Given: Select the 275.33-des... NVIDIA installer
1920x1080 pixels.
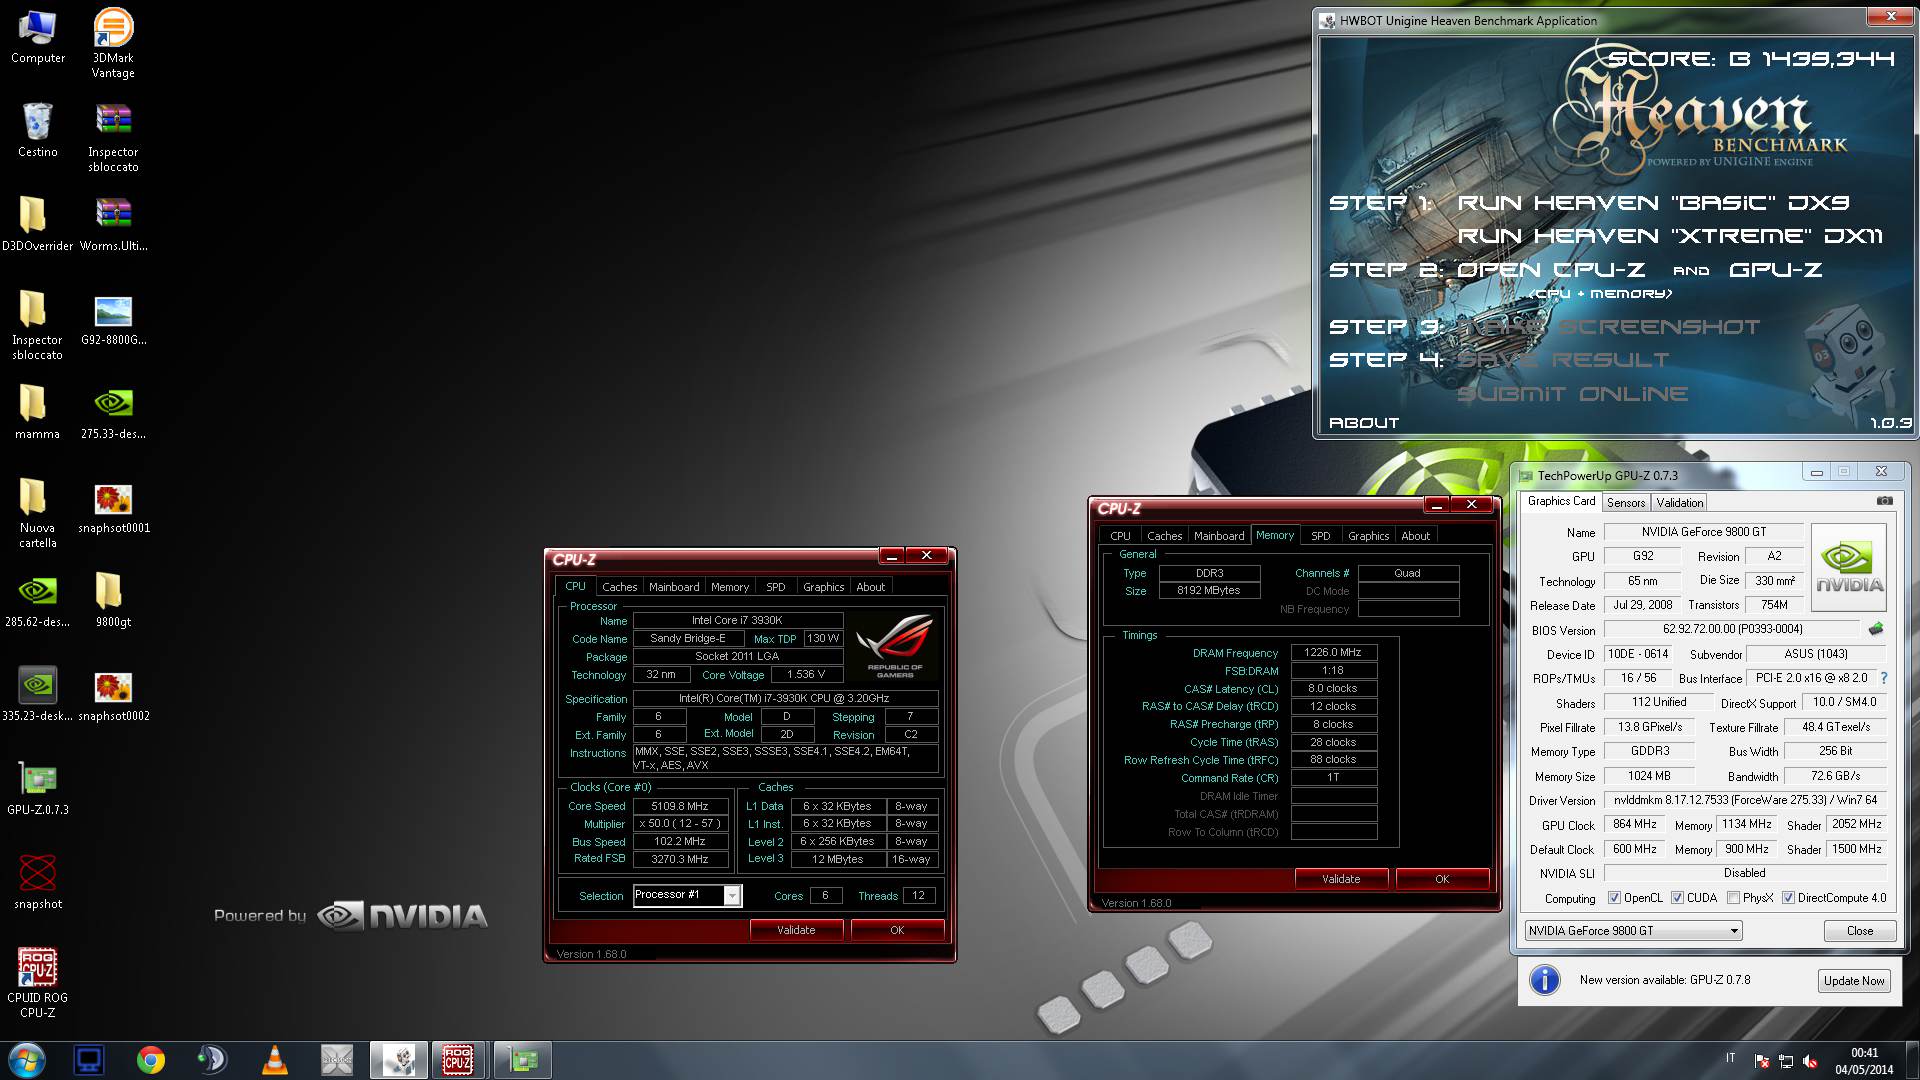Looking at the screenshot, I should (x=113, y=412).
